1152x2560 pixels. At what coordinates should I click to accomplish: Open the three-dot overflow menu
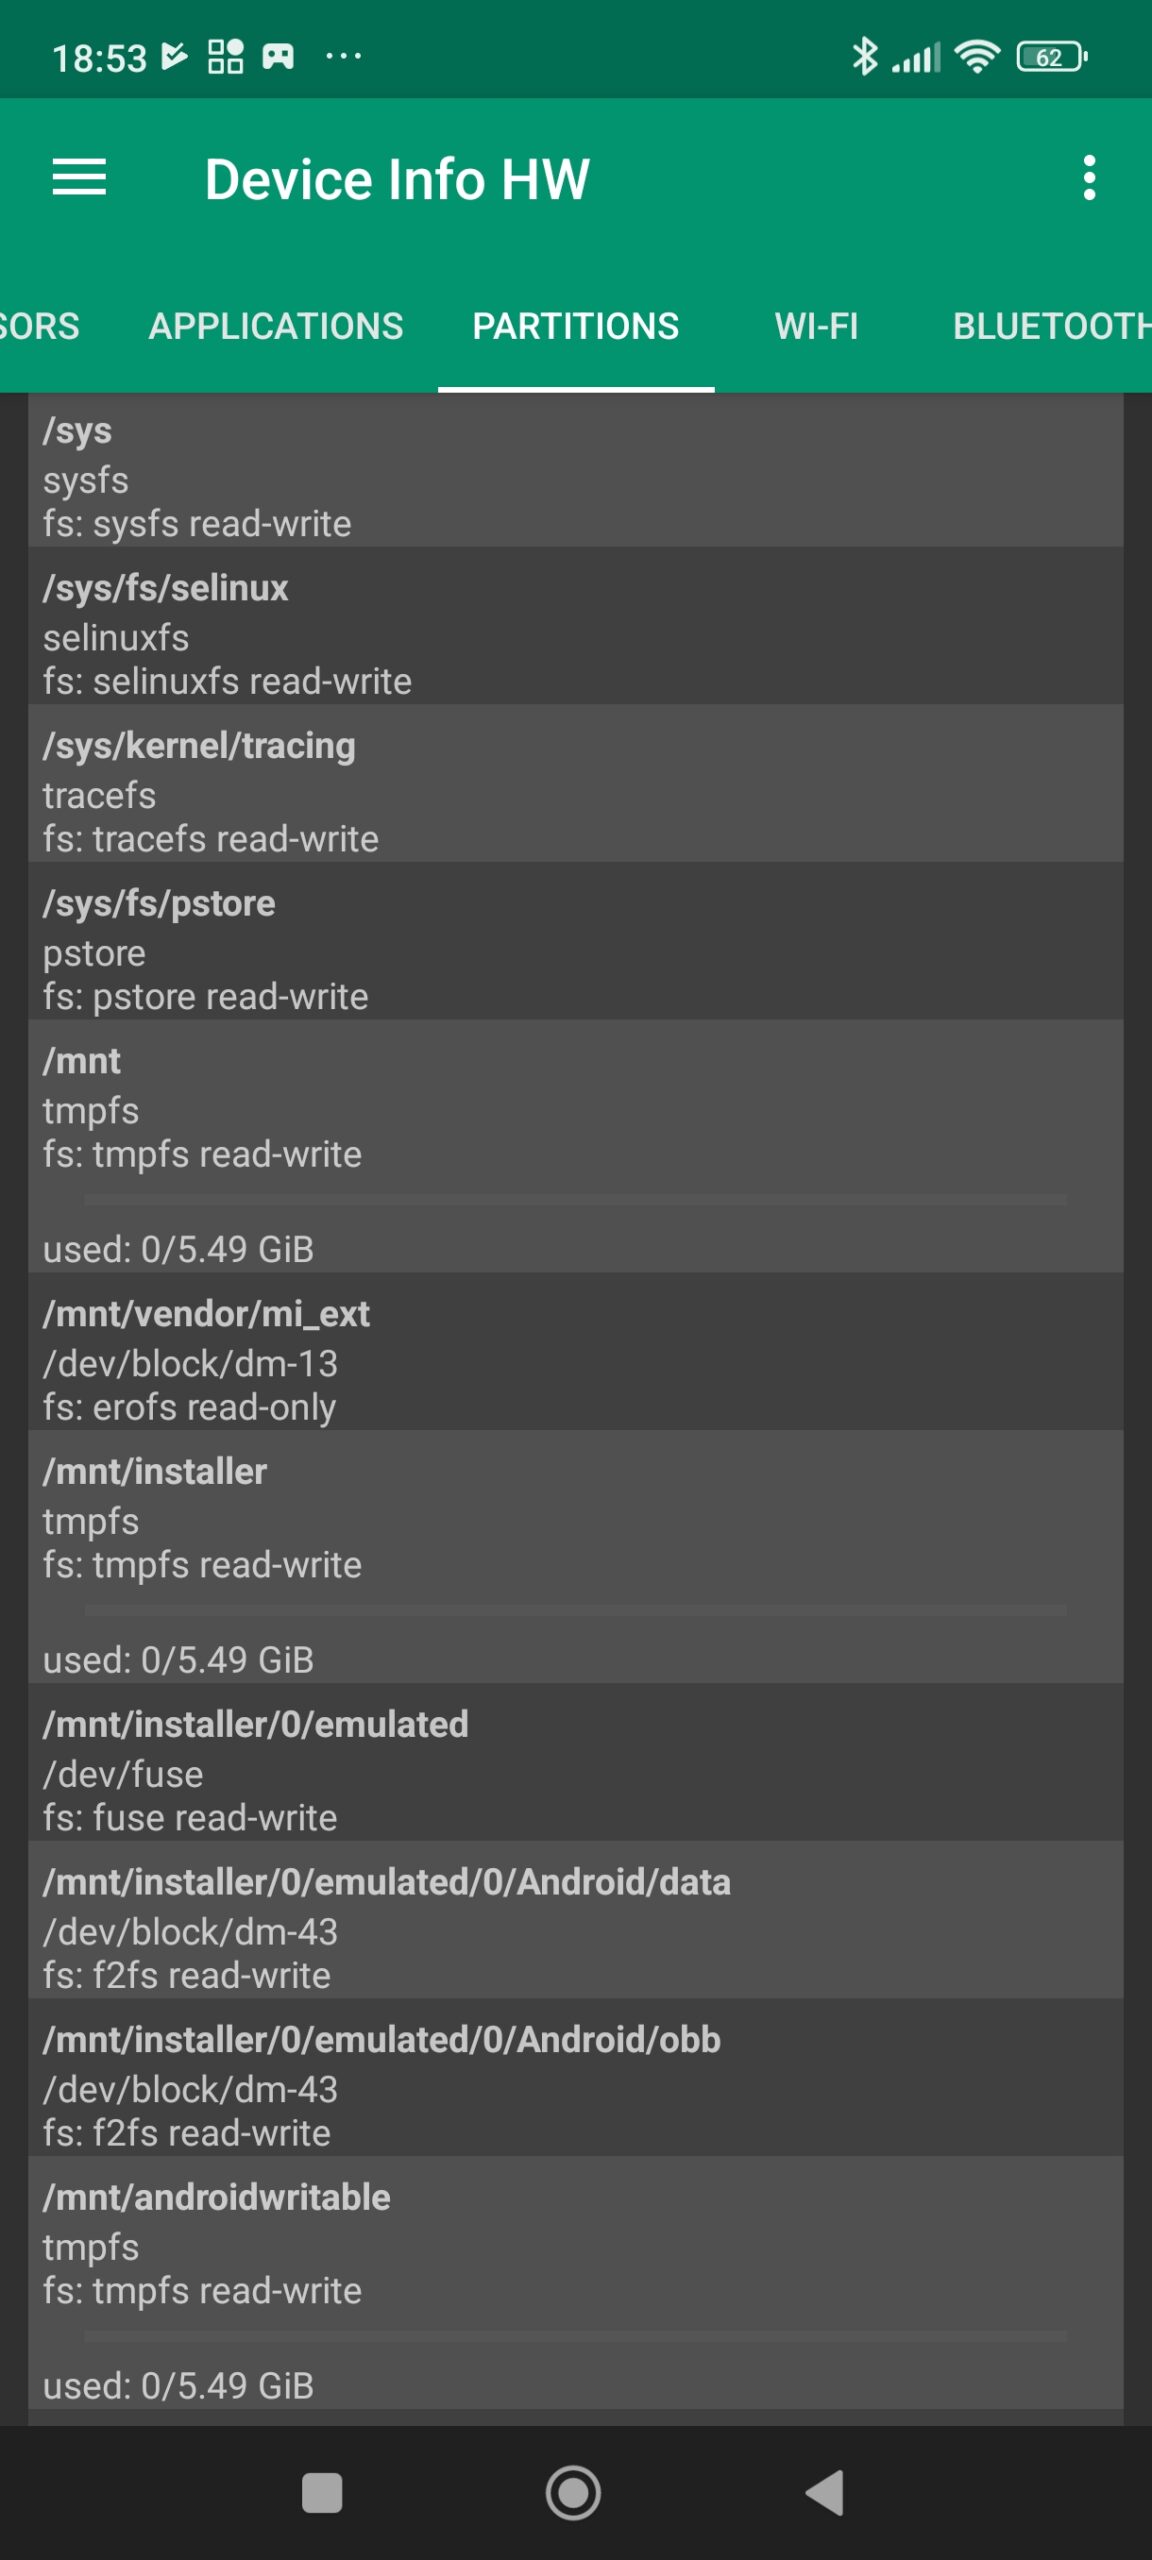(1089, 178)
